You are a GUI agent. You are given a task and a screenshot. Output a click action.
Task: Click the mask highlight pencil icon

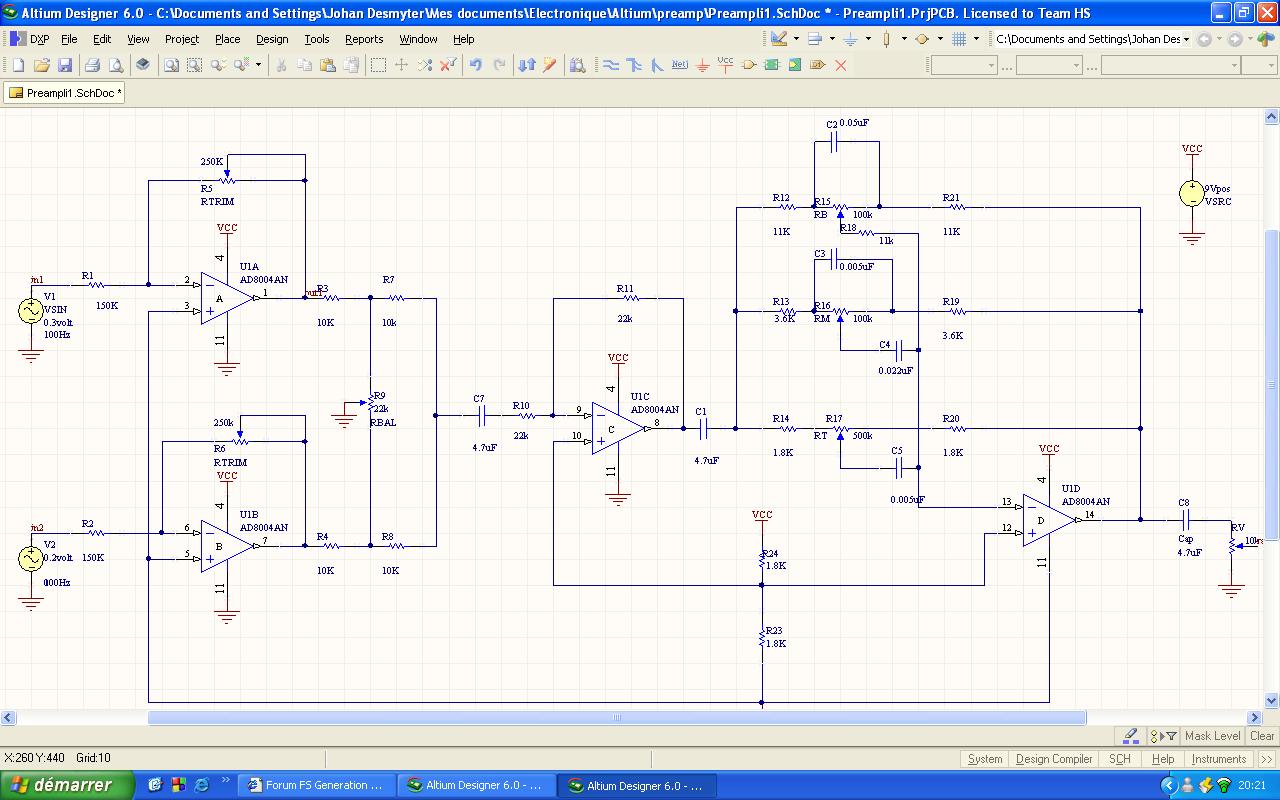click(x=1131, y=735)
